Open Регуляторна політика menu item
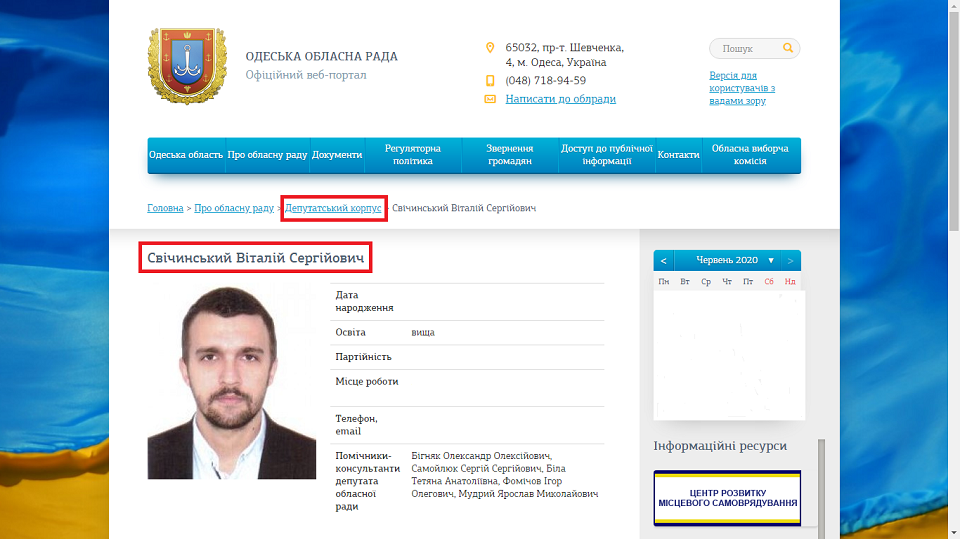This screenshot has width=960, height=539. (413, 155)
